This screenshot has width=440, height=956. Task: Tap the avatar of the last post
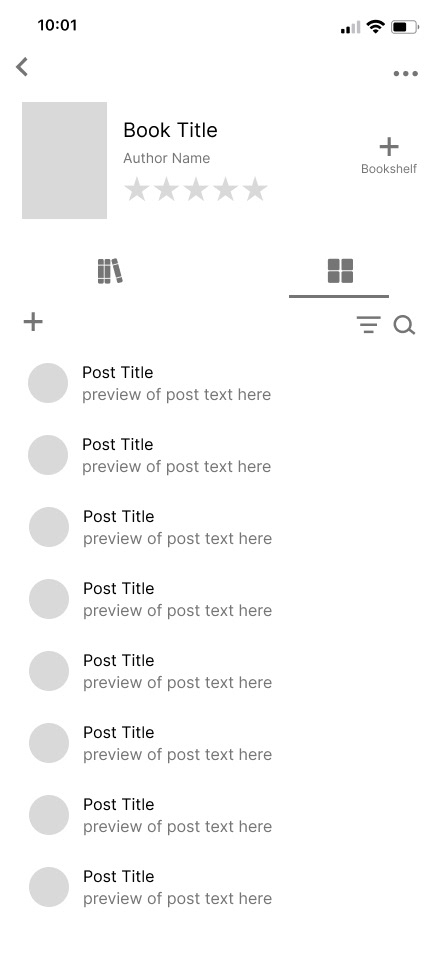[x=49, y=887]
